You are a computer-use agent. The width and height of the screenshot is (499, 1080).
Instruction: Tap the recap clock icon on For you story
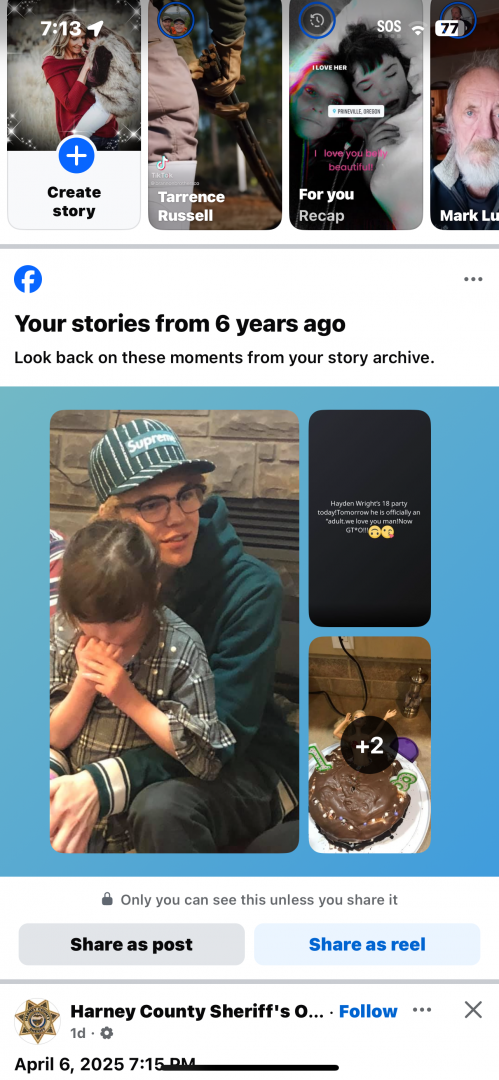click(316, 20)
